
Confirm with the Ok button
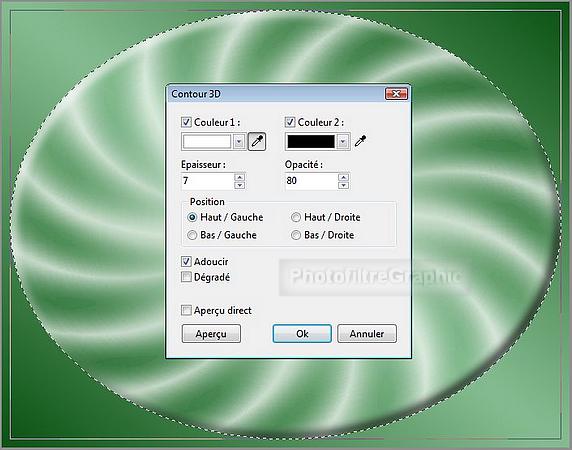coord(302,334)
